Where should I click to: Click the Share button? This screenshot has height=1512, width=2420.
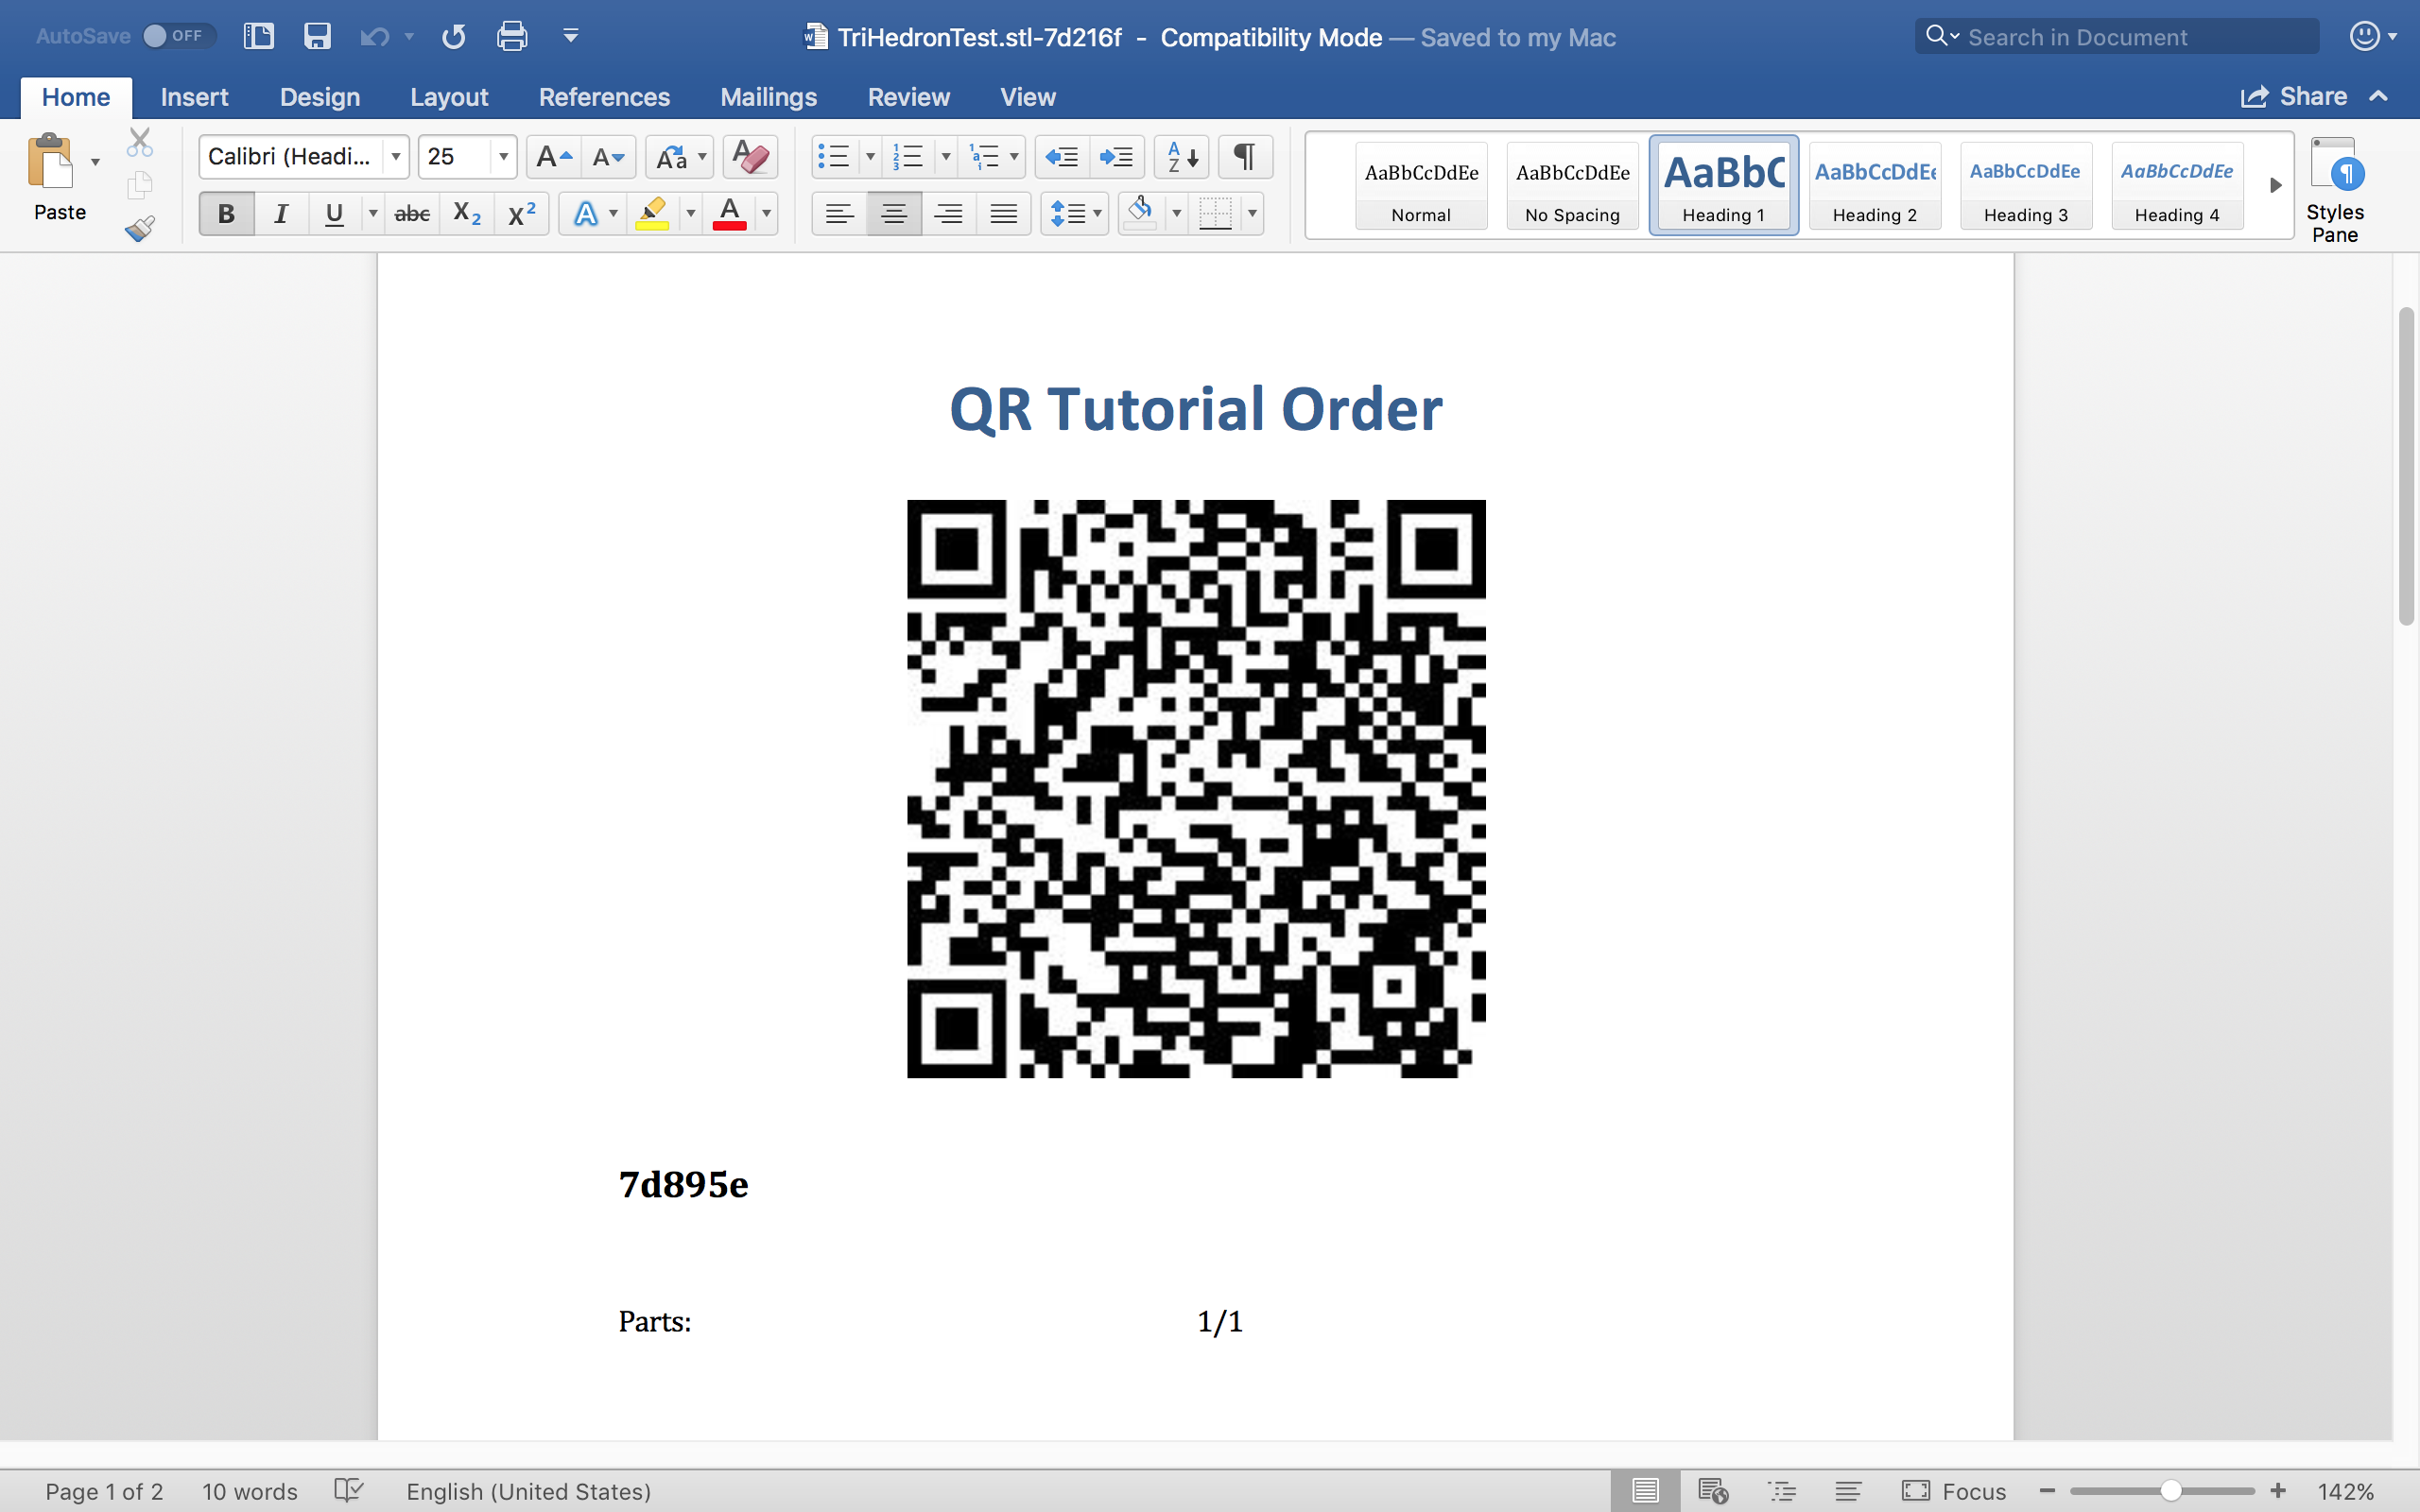(2294, 97)
